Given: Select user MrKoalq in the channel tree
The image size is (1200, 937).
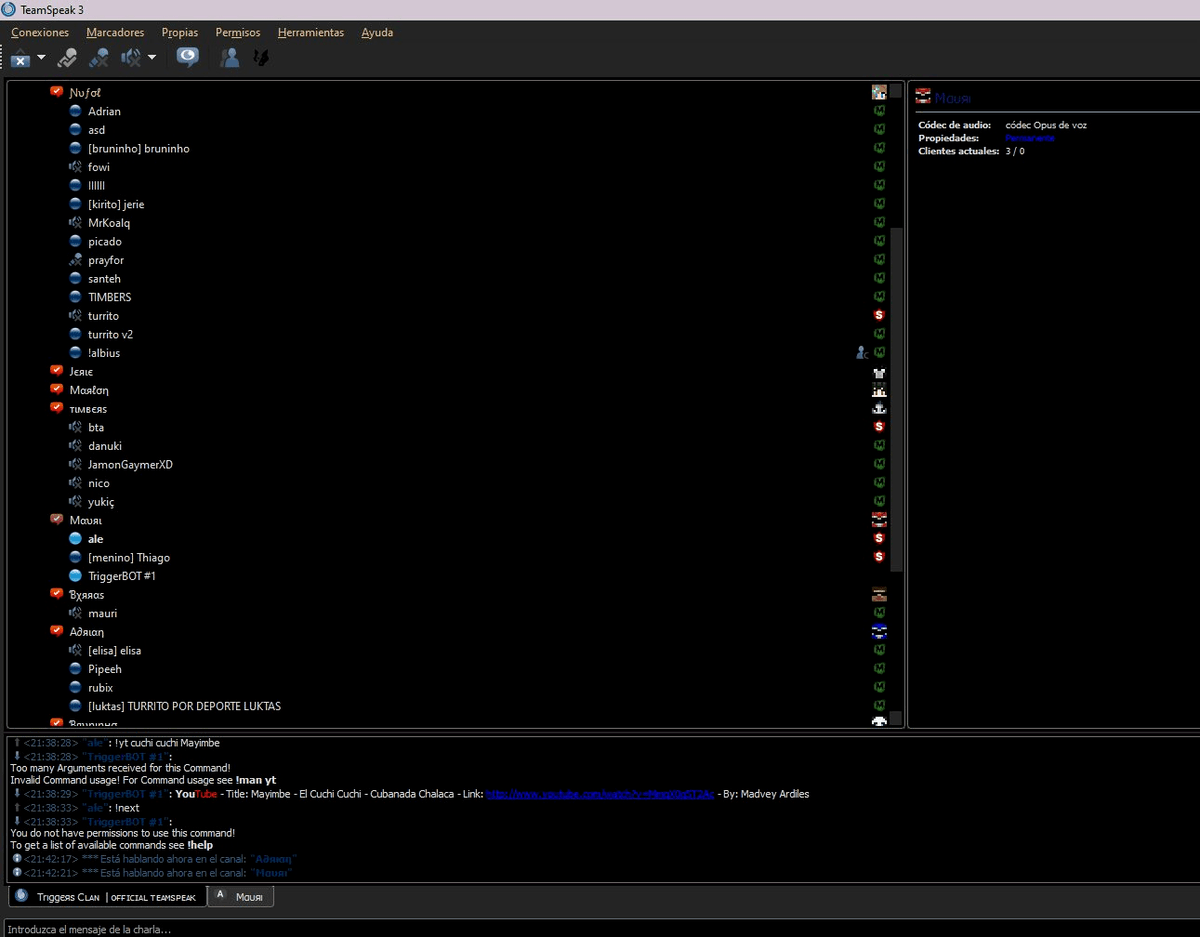Looking at the screenshot, I should click(109, 223).
